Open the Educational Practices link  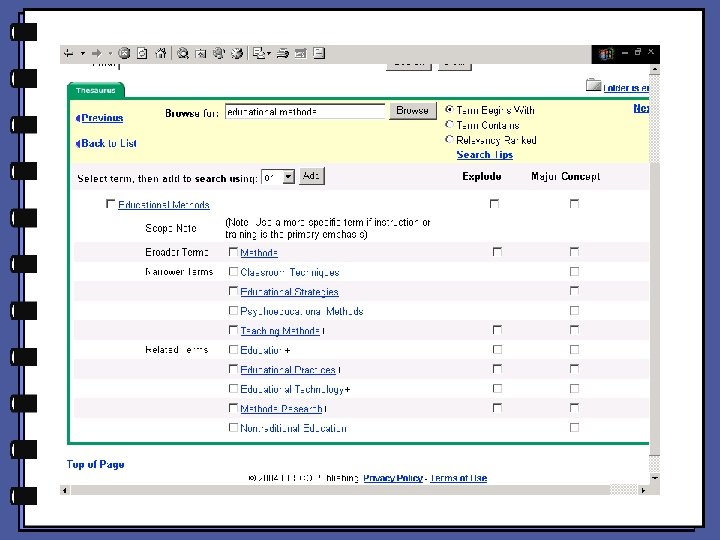pyautogui.click(x=288, y=370)
